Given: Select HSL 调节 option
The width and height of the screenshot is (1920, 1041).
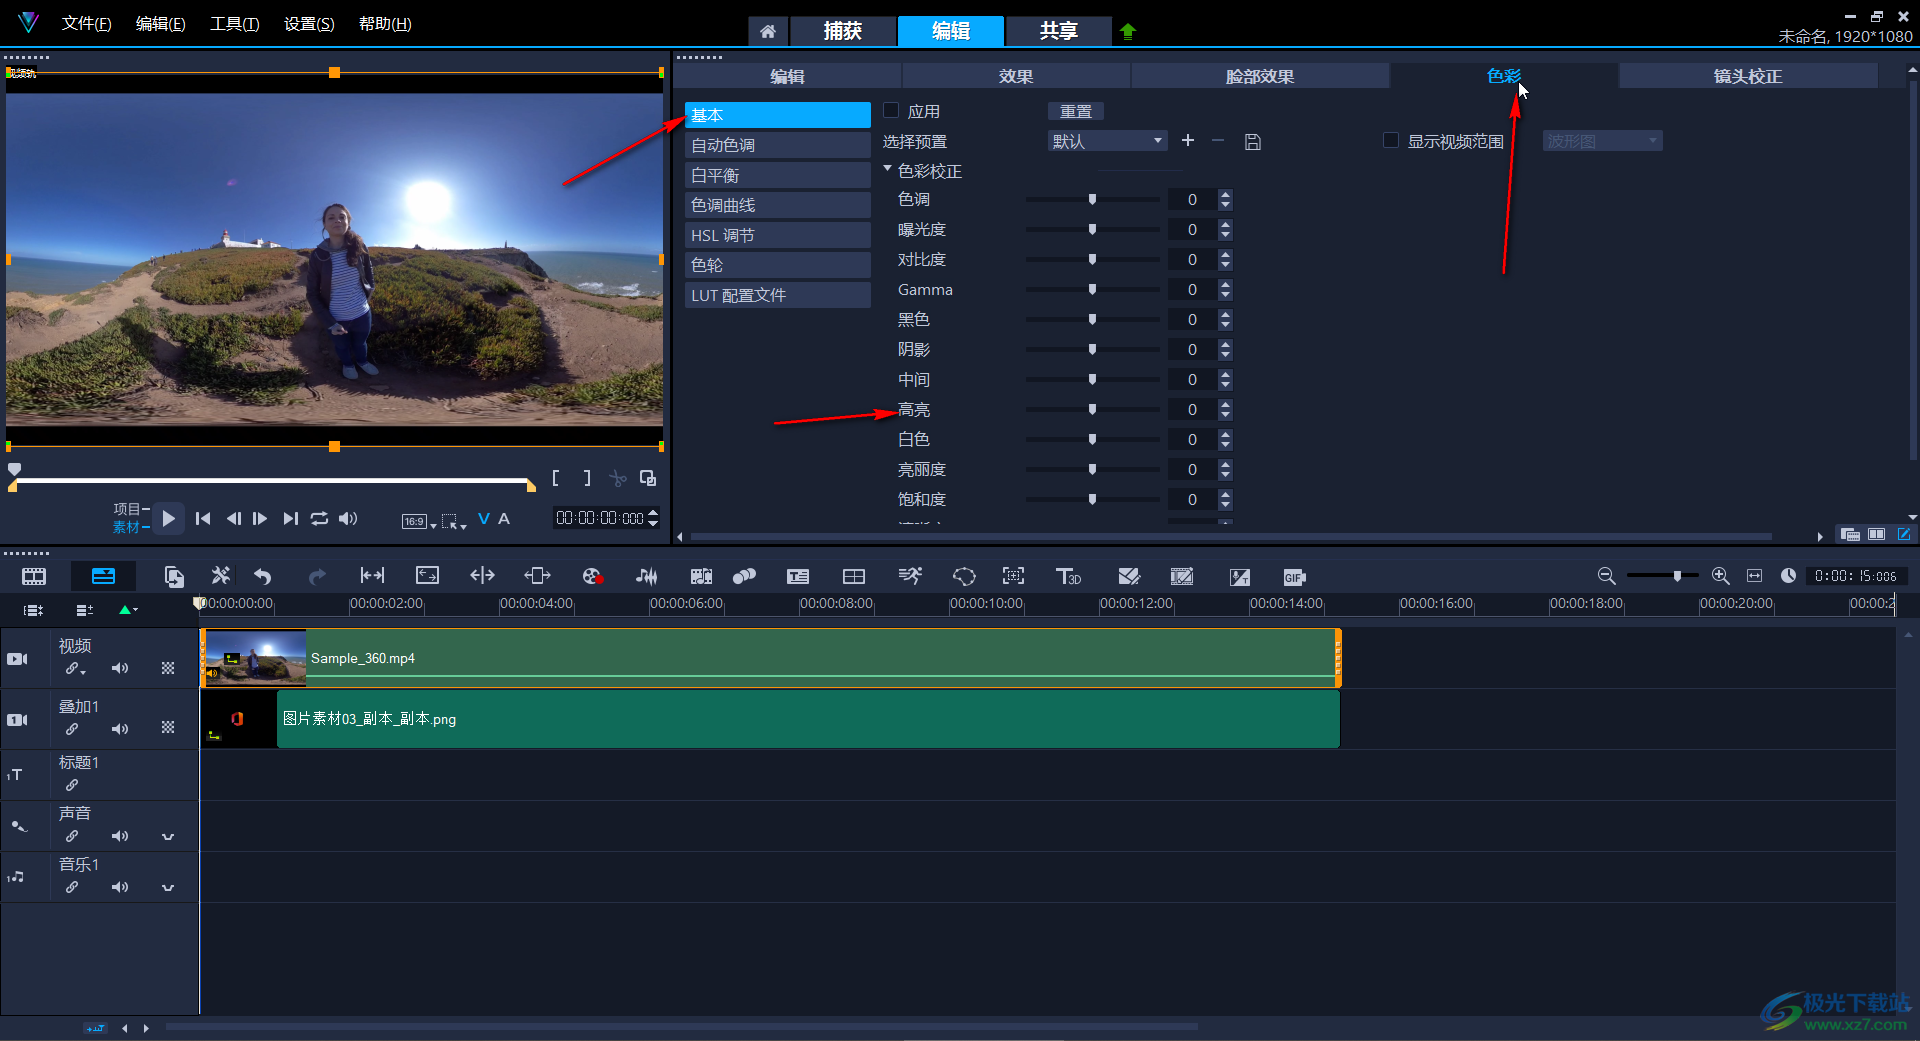Looking at the screenshot, I should pos(778,235).
